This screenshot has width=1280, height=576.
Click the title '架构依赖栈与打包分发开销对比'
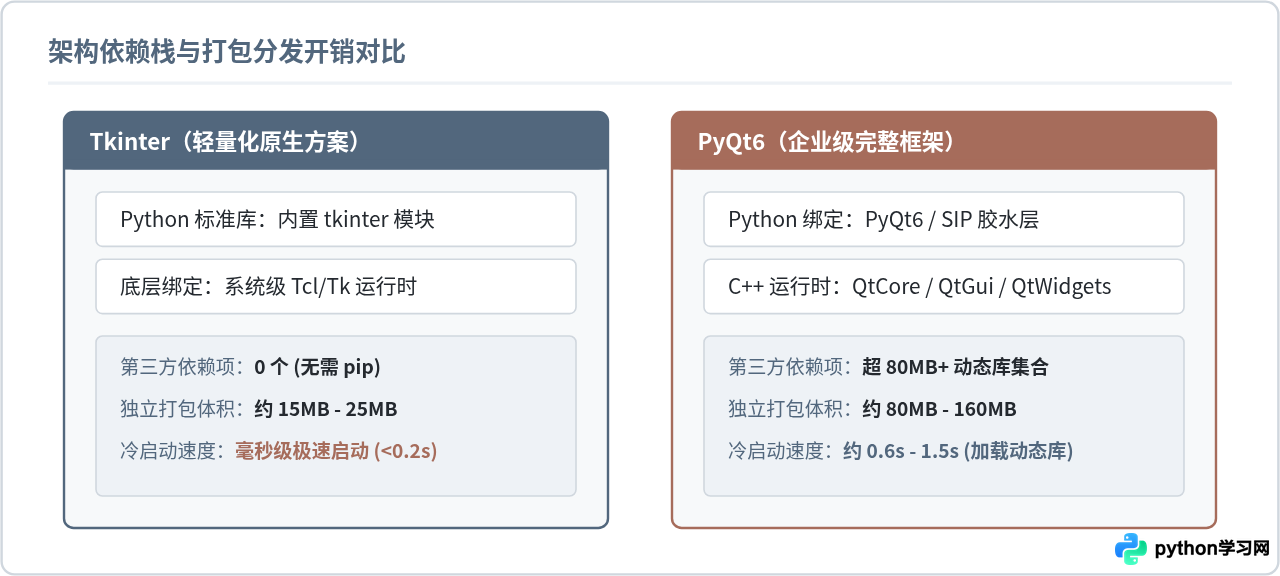pyautogui.click(x=227, y=52)
